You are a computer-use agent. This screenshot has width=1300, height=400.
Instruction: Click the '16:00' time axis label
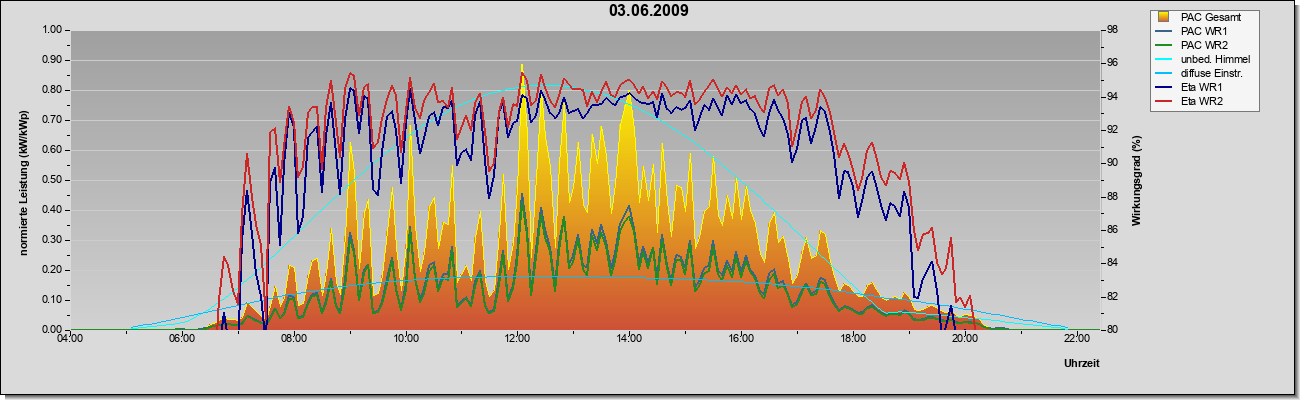[x=742, y=339]
